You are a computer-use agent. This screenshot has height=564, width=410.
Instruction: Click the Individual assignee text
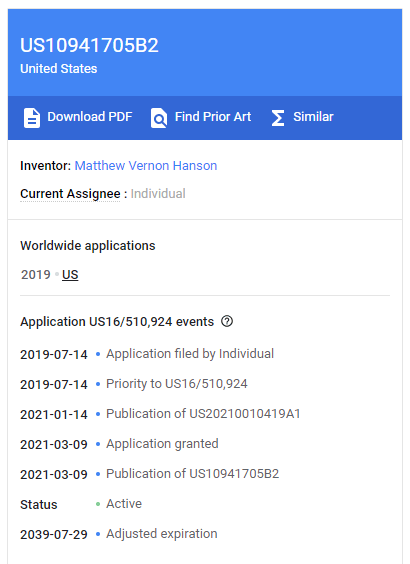158,194
